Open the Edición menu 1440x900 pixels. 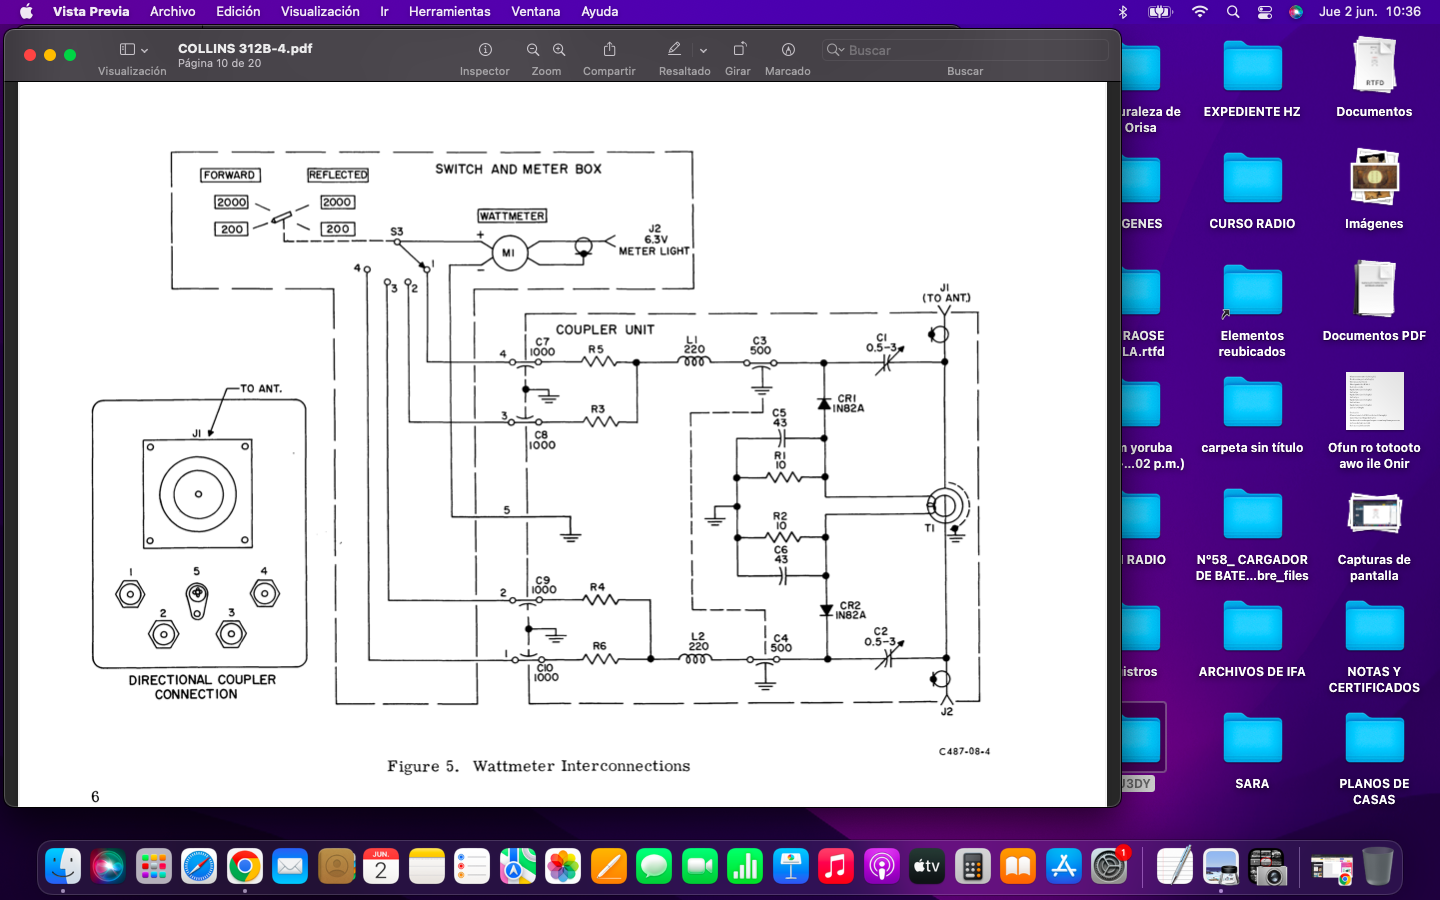pos(238,11)
